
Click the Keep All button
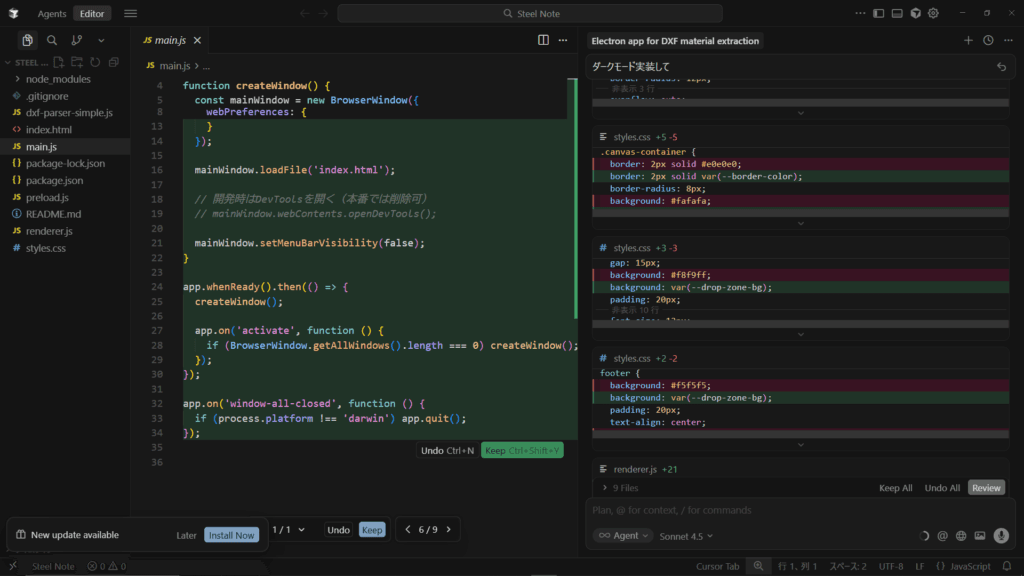(895, 488)
